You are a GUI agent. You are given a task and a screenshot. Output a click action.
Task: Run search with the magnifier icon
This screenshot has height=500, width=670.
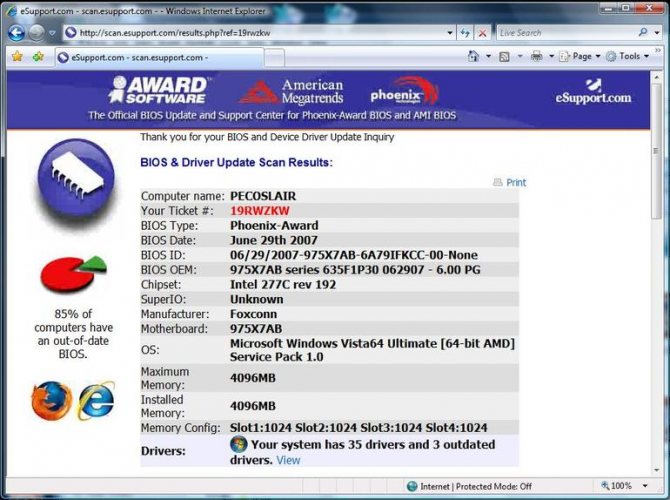(643, 32)
